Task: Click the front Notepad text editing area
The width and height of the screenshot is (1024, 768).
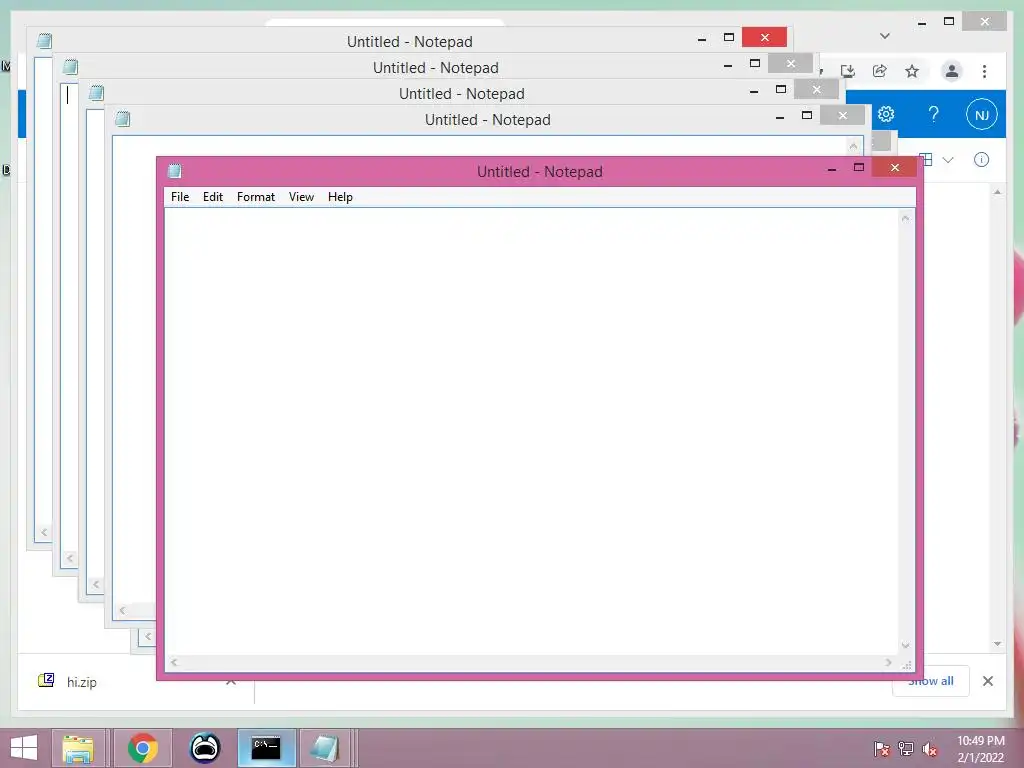Action: [531, 431]
